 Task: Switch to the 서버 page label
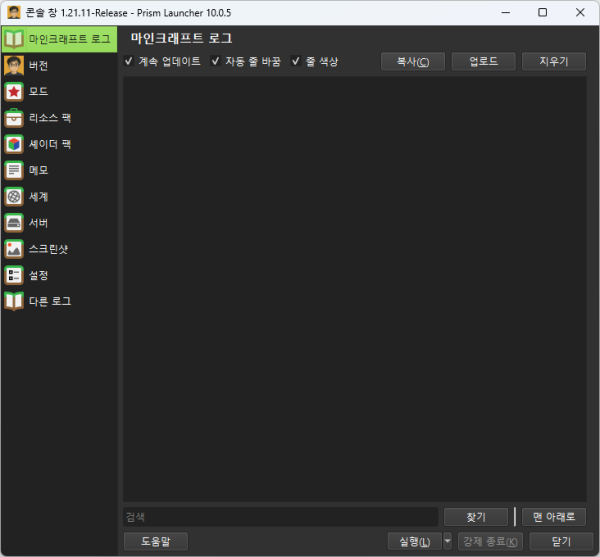click(39, 223)
